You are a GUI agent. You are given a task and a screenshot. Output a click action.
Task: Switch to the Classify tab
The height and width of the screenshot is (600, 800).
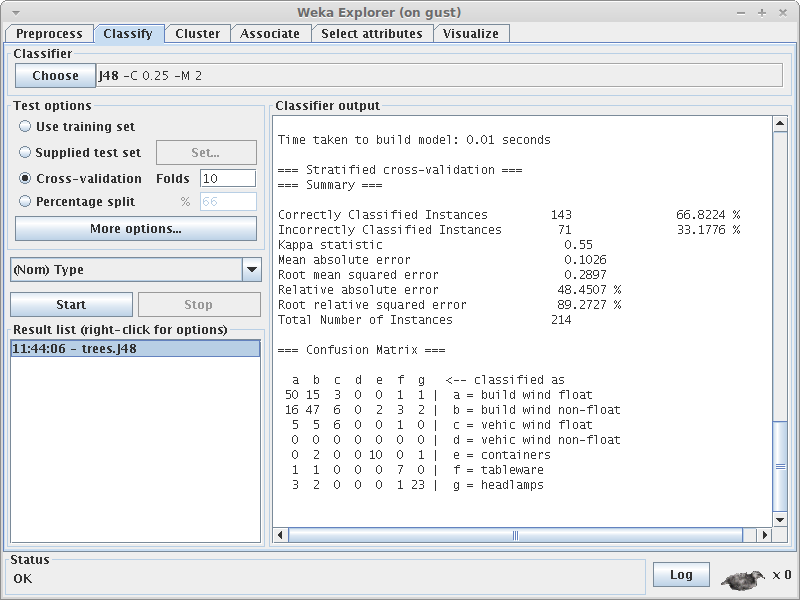128,34
